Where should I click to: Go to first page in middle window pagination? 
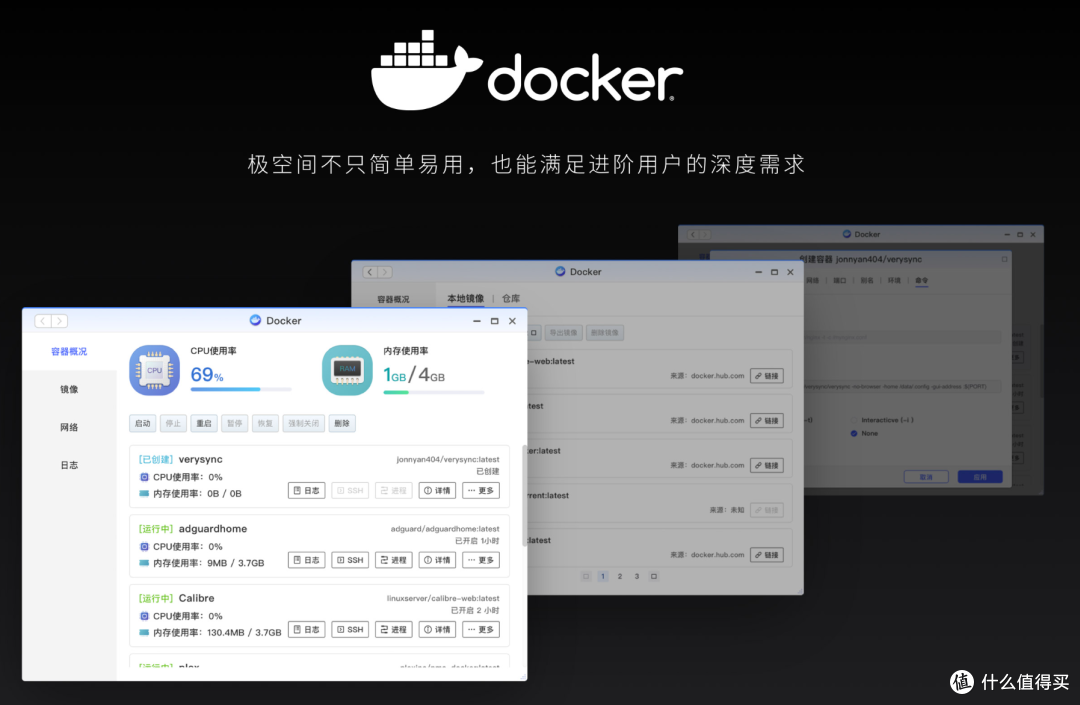pyautogui.click(x=585, y=576)
